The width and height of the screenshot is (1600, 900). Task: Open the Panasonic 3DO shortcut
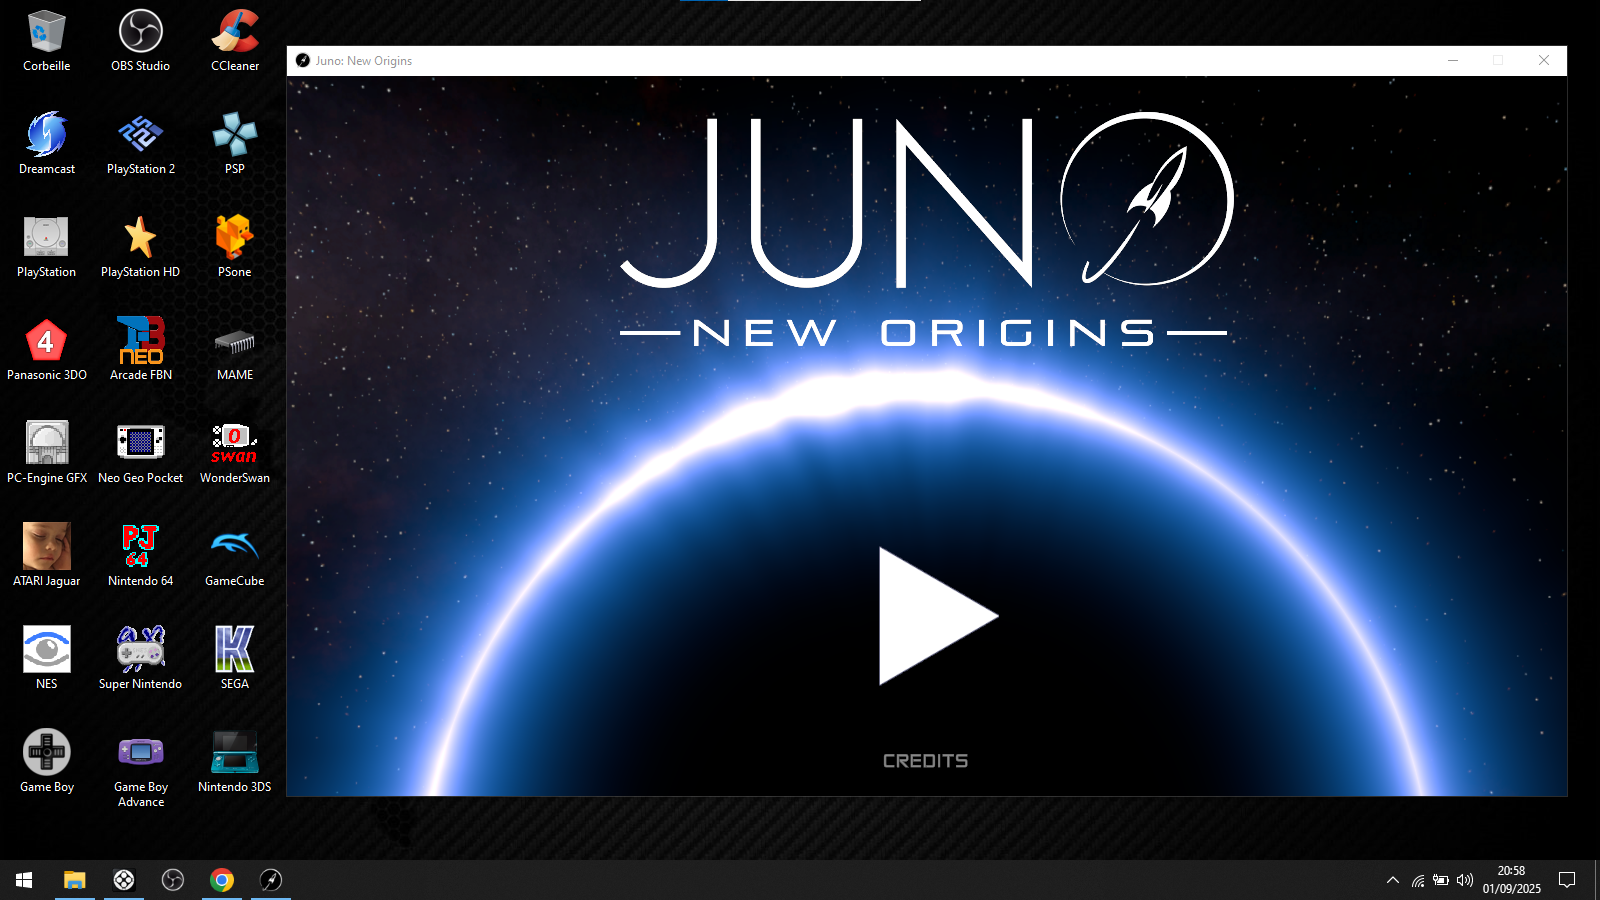[x=46, y=350]
